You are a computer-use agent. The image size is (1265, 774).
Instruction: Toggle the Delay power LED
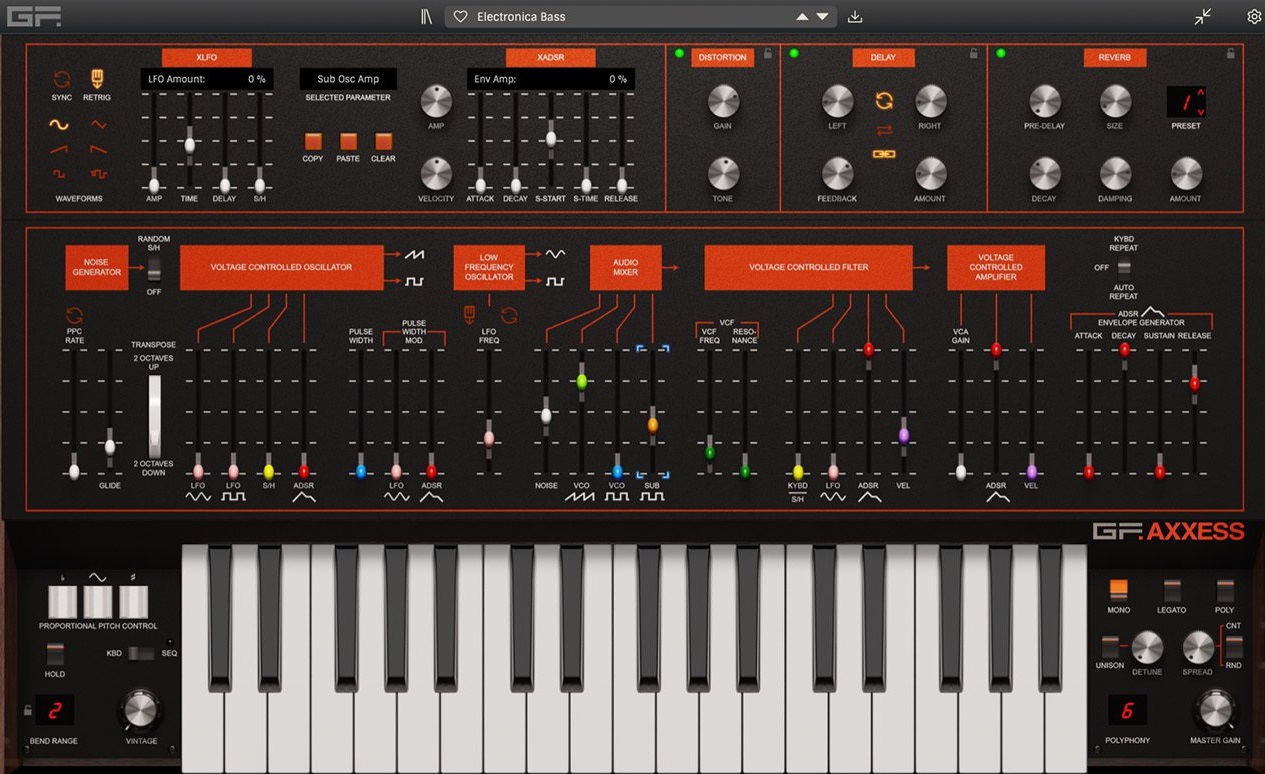(795, 53)
